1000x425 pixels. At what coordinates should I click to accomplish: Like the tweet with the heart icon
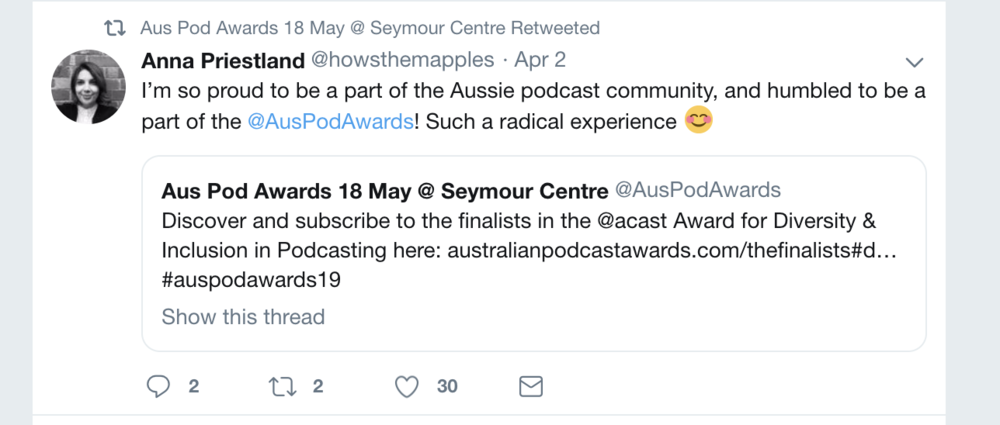pos(408,386)
